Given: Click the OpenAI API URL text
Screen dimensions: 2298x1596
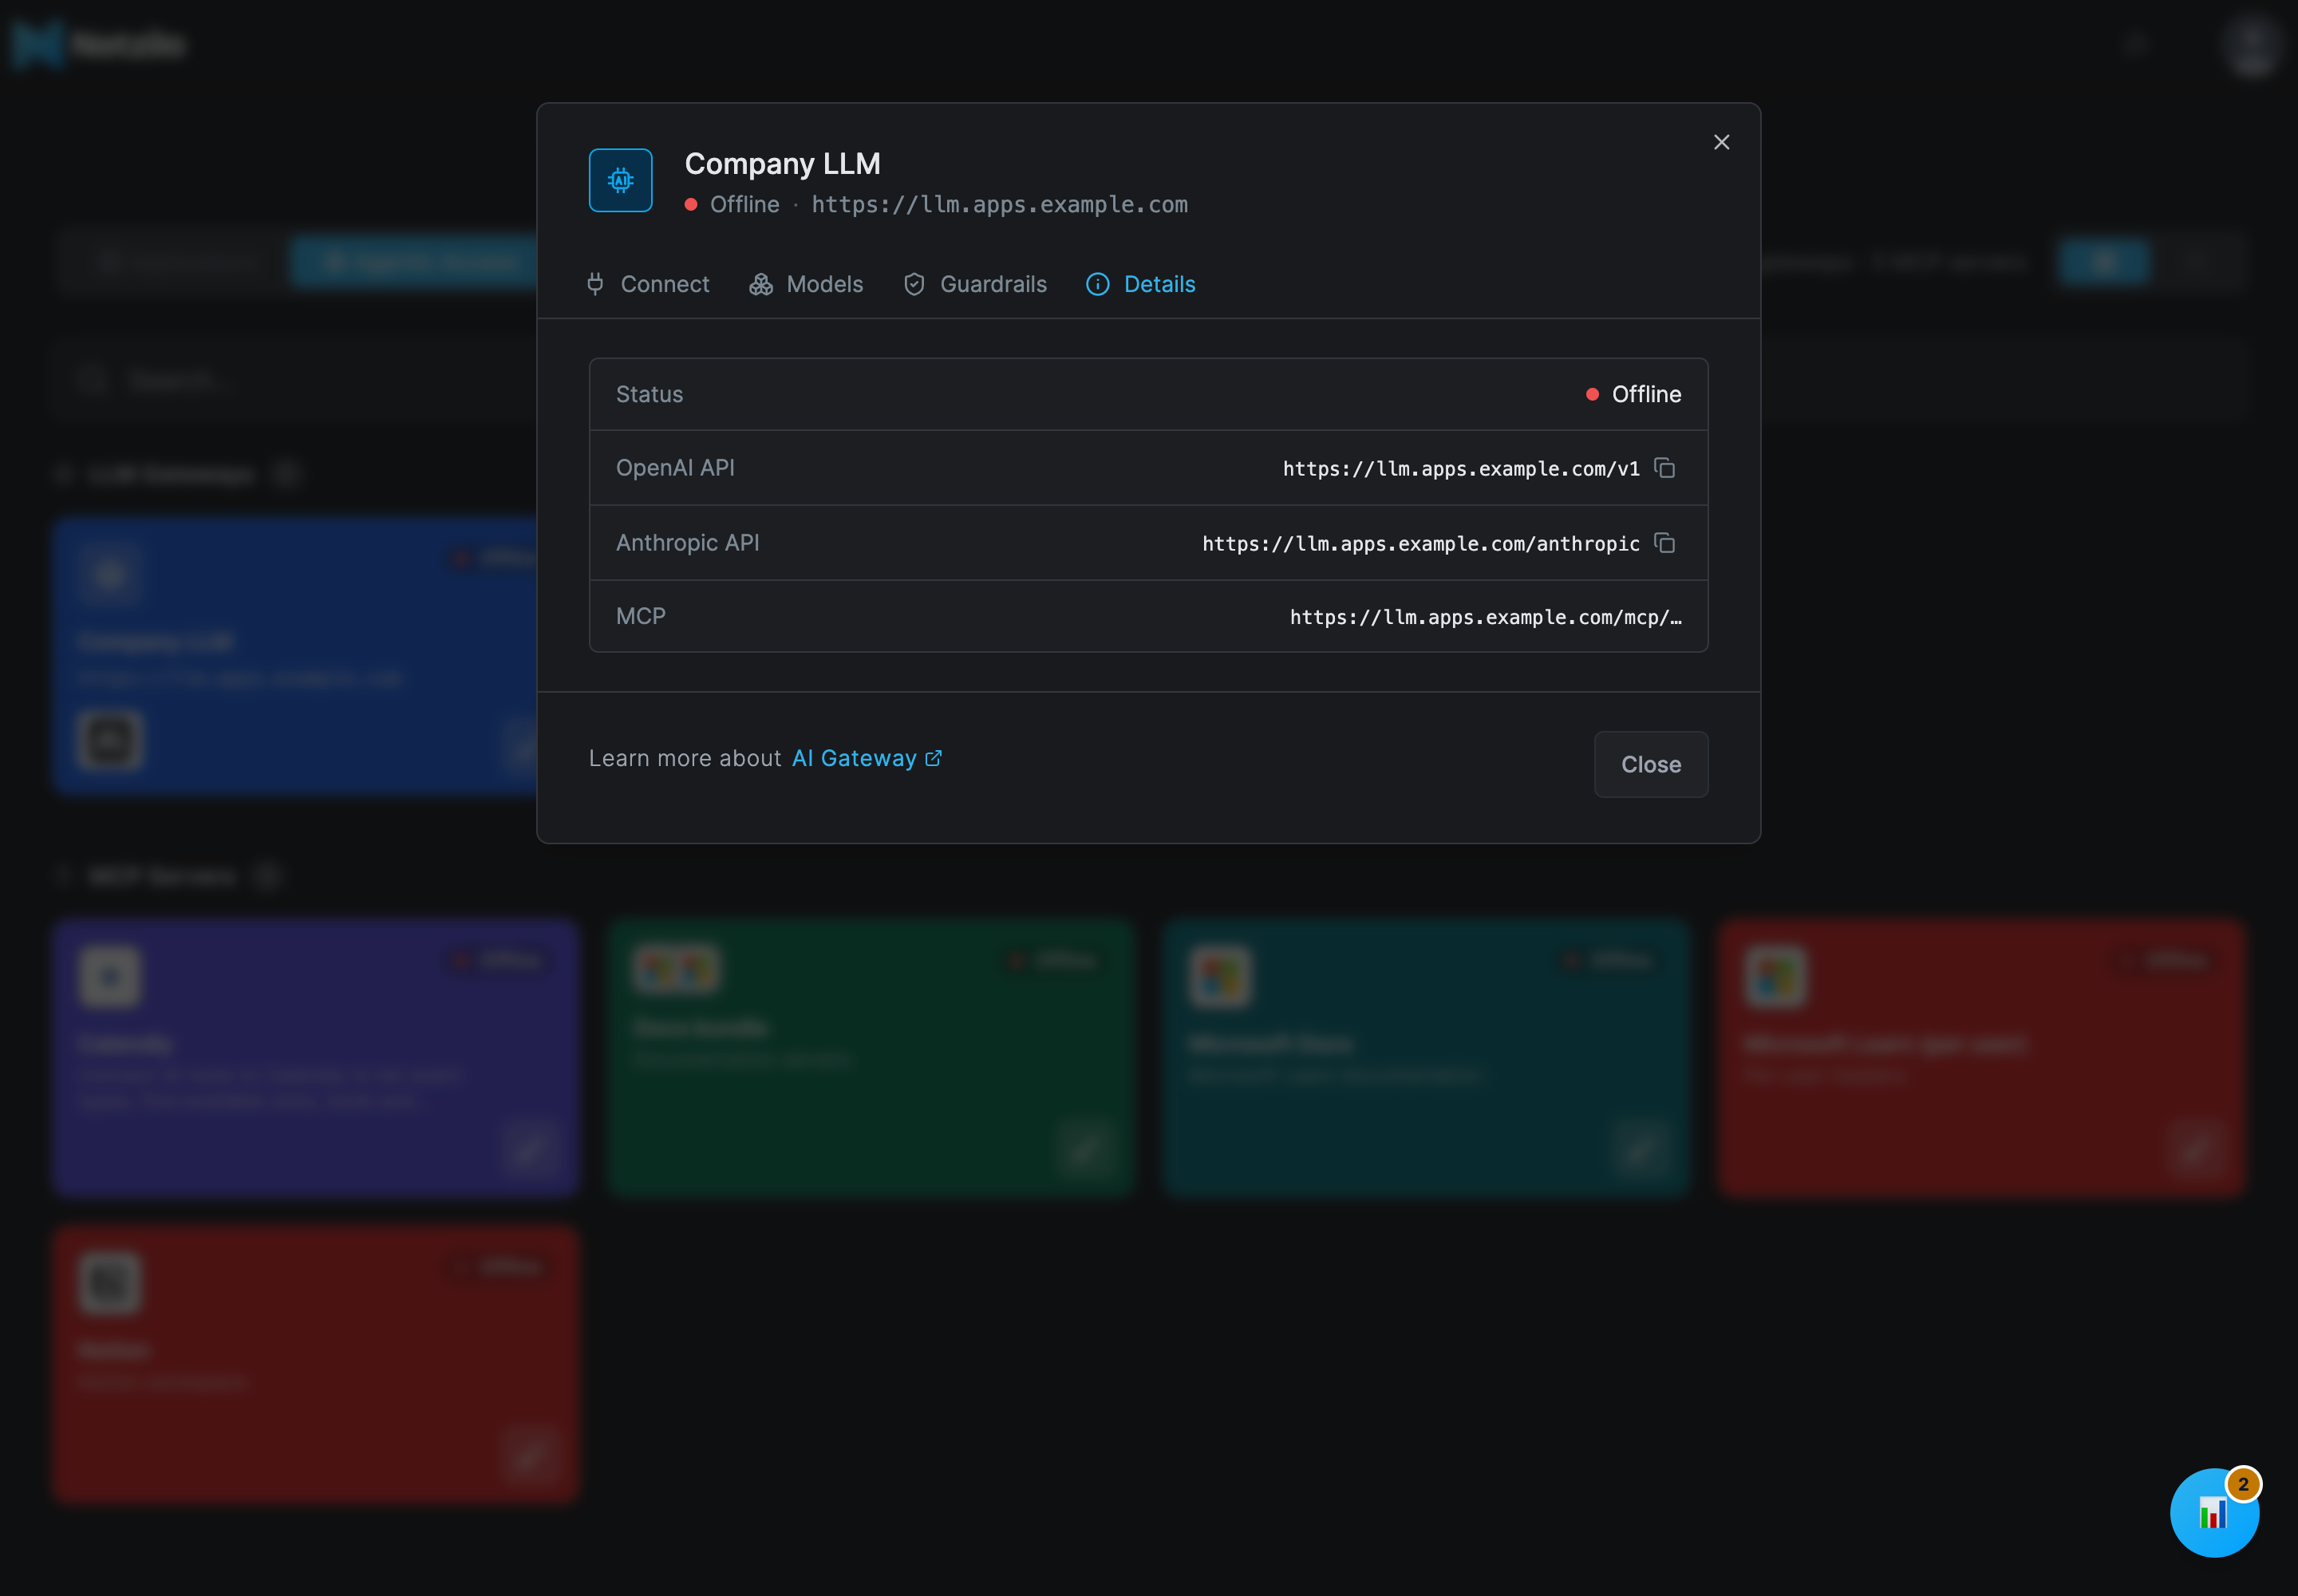Looking at the screenshot, I should [x=1461, y=468].
